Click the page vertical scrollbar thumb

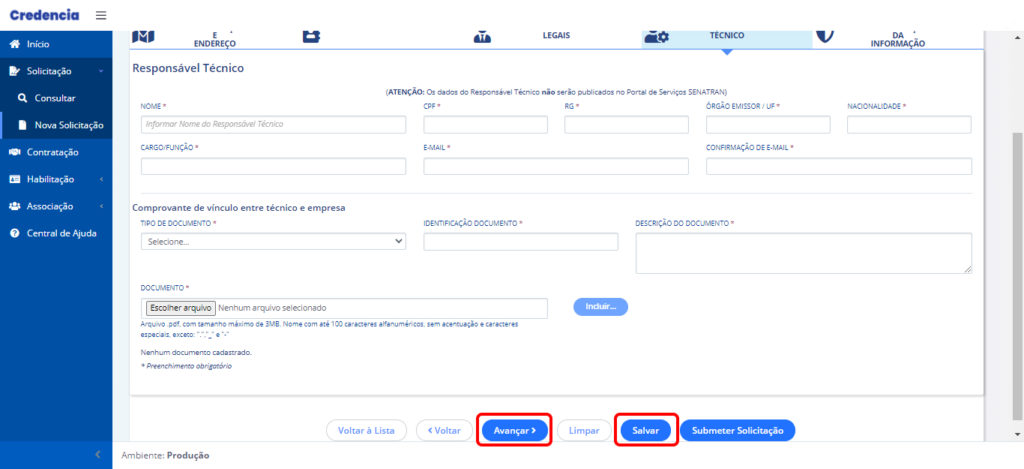(1017, 274)
